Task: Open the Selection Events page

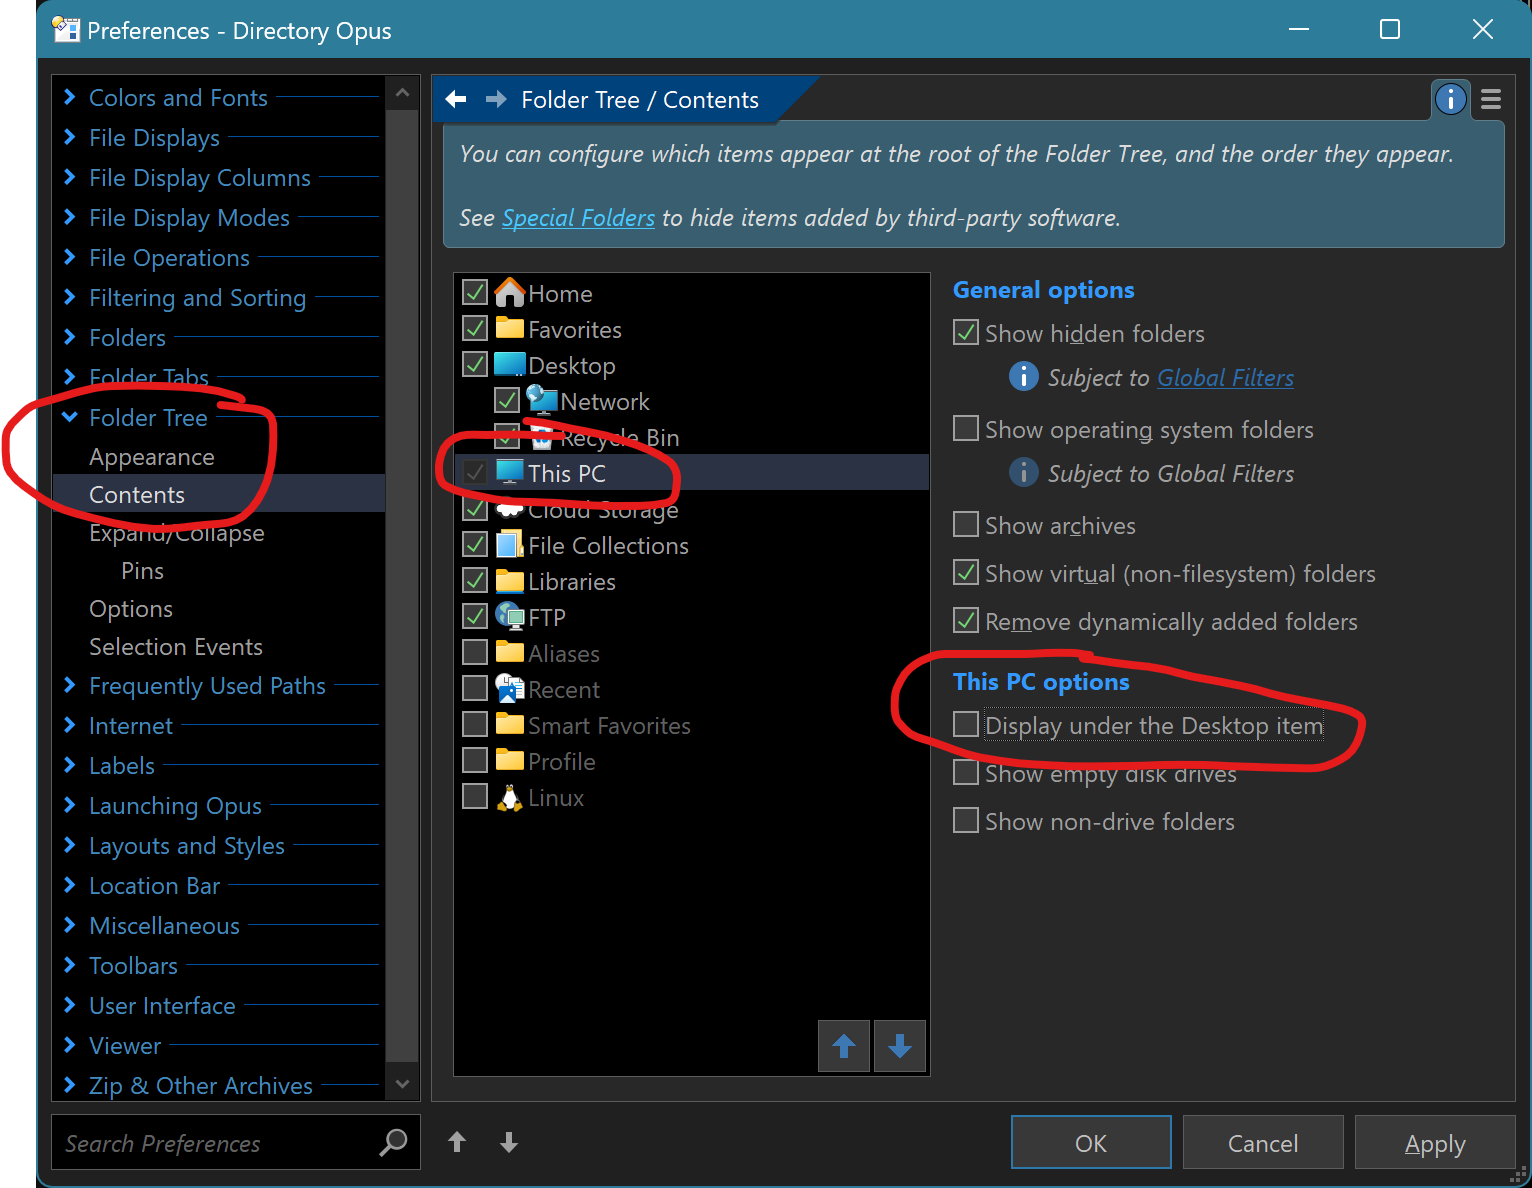Action: coord(176,647)
